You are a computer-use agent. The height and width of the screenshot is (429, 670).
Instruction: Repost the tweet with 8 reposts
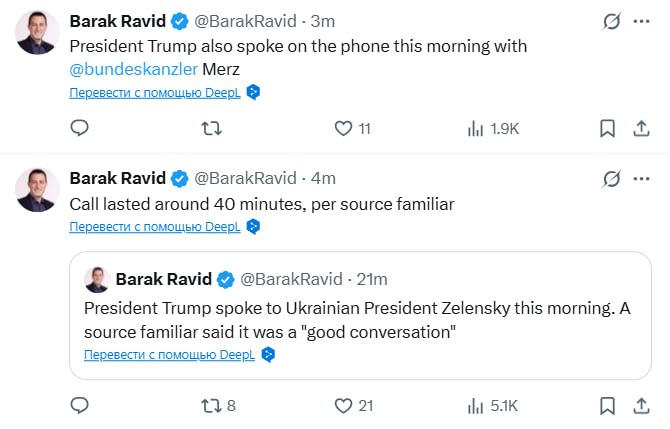212,405
